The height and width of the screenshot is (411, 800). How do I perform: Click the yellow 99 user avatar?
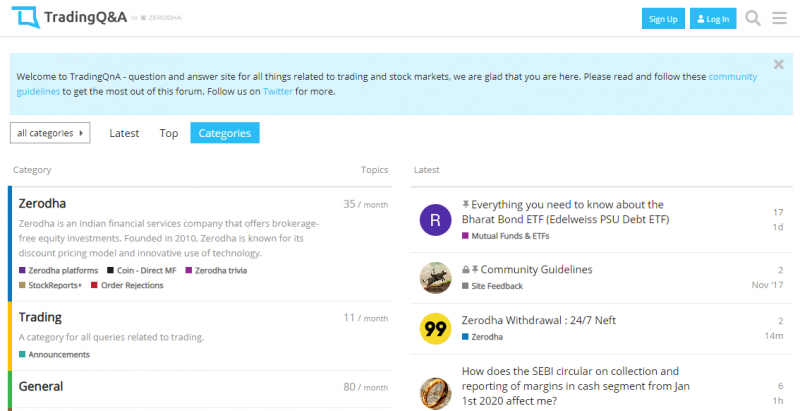coord(435,328)
